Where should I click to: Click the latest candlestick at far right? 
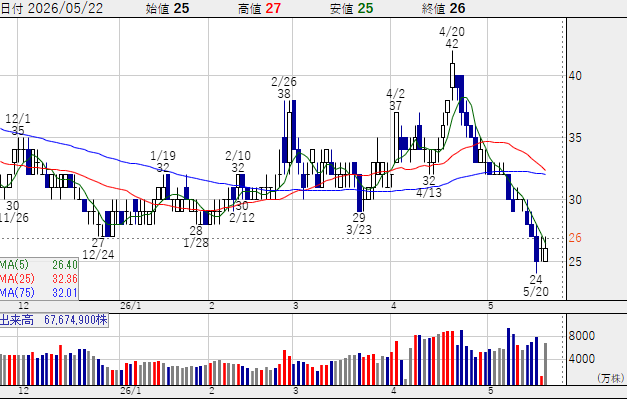545,255
